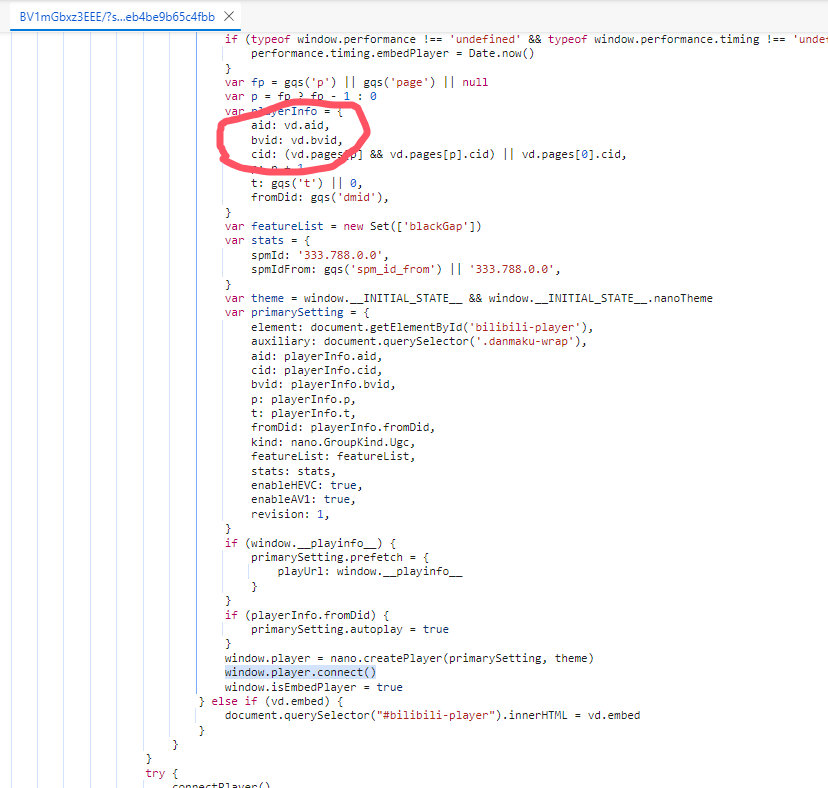Click the 'fromDid: gqs('dmid'),' line
The width and height of the screenshot is (828, 788).
(320, 197)
